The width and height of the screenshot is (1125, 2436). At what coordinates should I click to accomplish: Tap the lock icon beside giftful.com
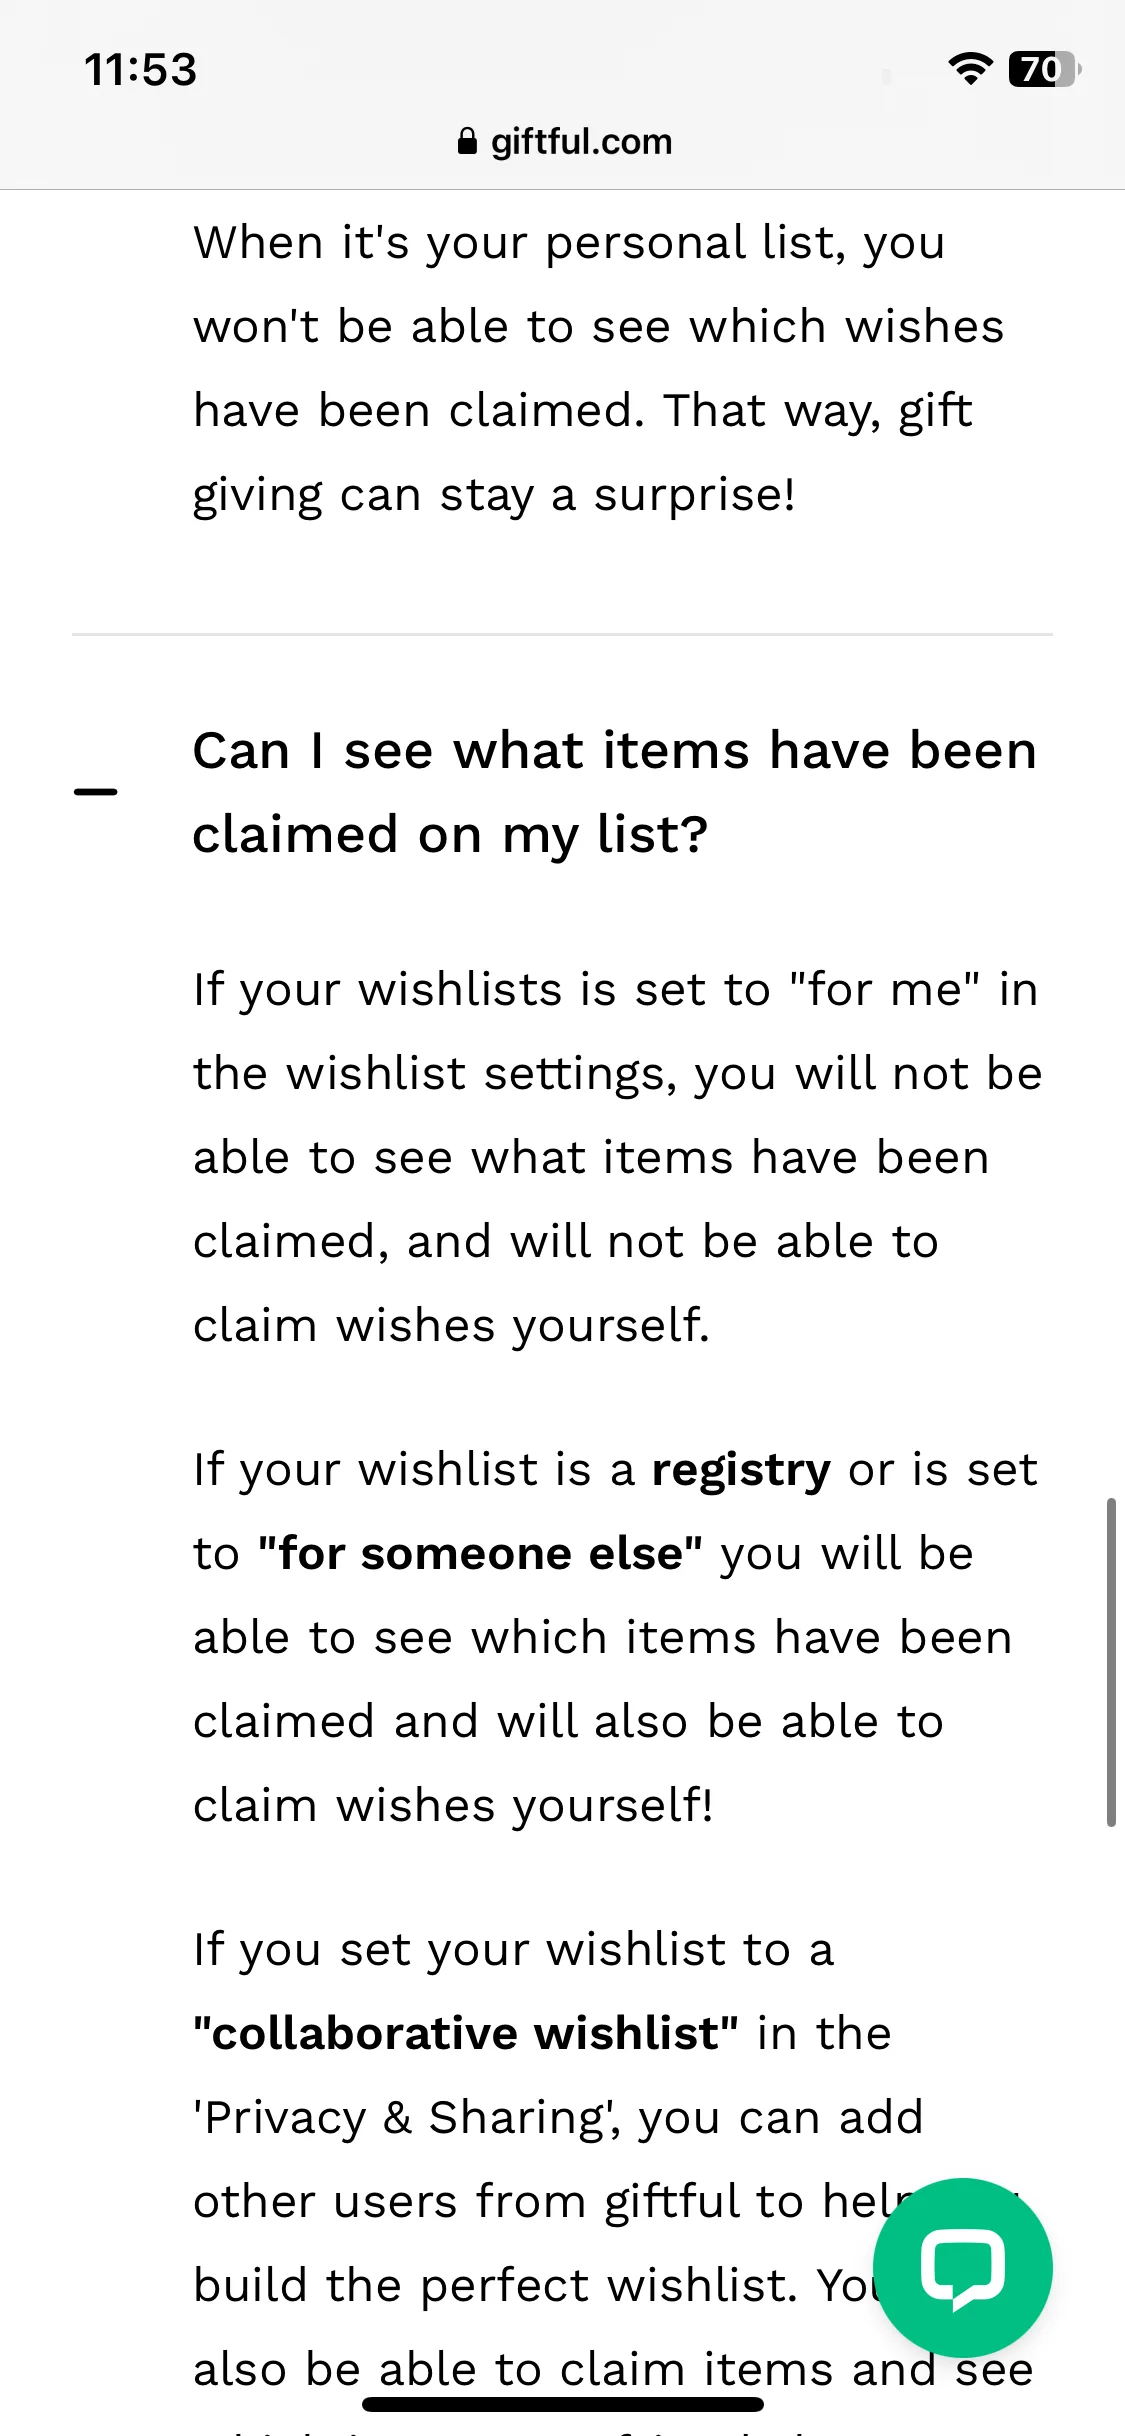(467, 142)
